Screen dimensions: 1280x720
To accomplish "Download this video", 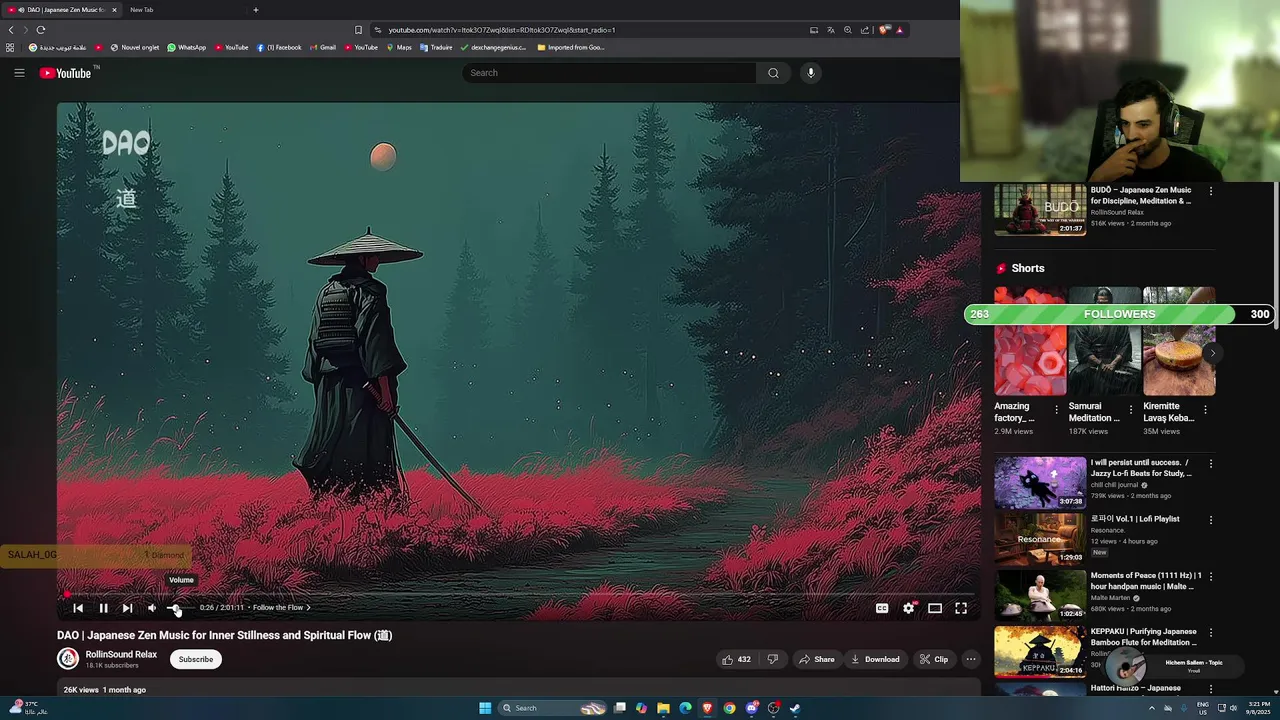I will click(875, 659).
